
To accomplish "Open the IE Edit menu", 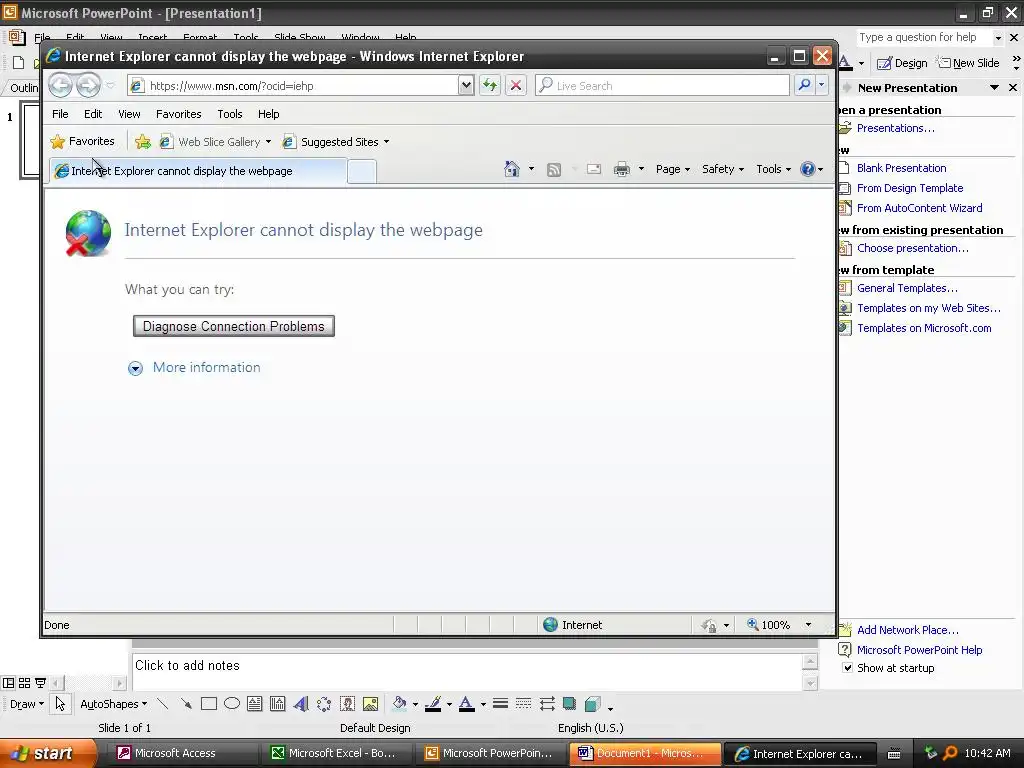I will [93, 114].
